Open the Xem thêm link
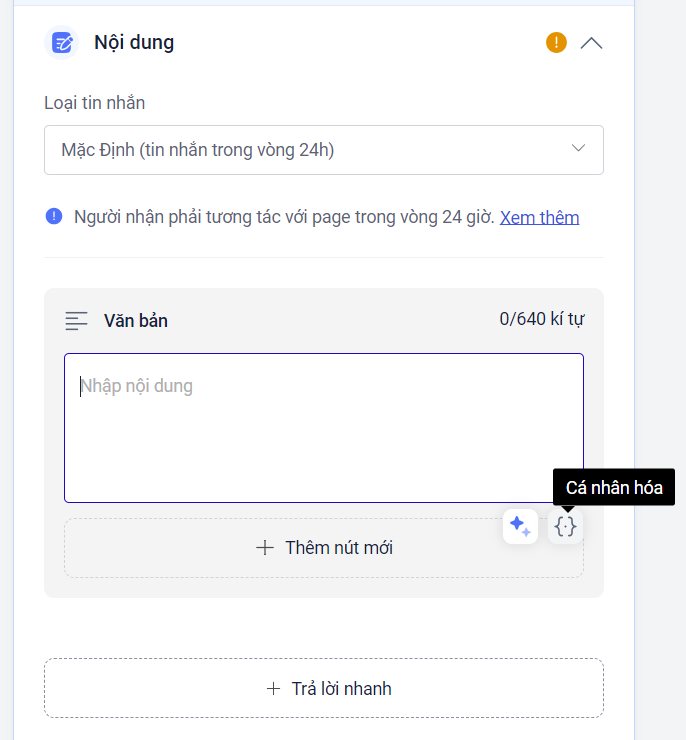This screenshot has width=686, height=740. coord(539,217)
